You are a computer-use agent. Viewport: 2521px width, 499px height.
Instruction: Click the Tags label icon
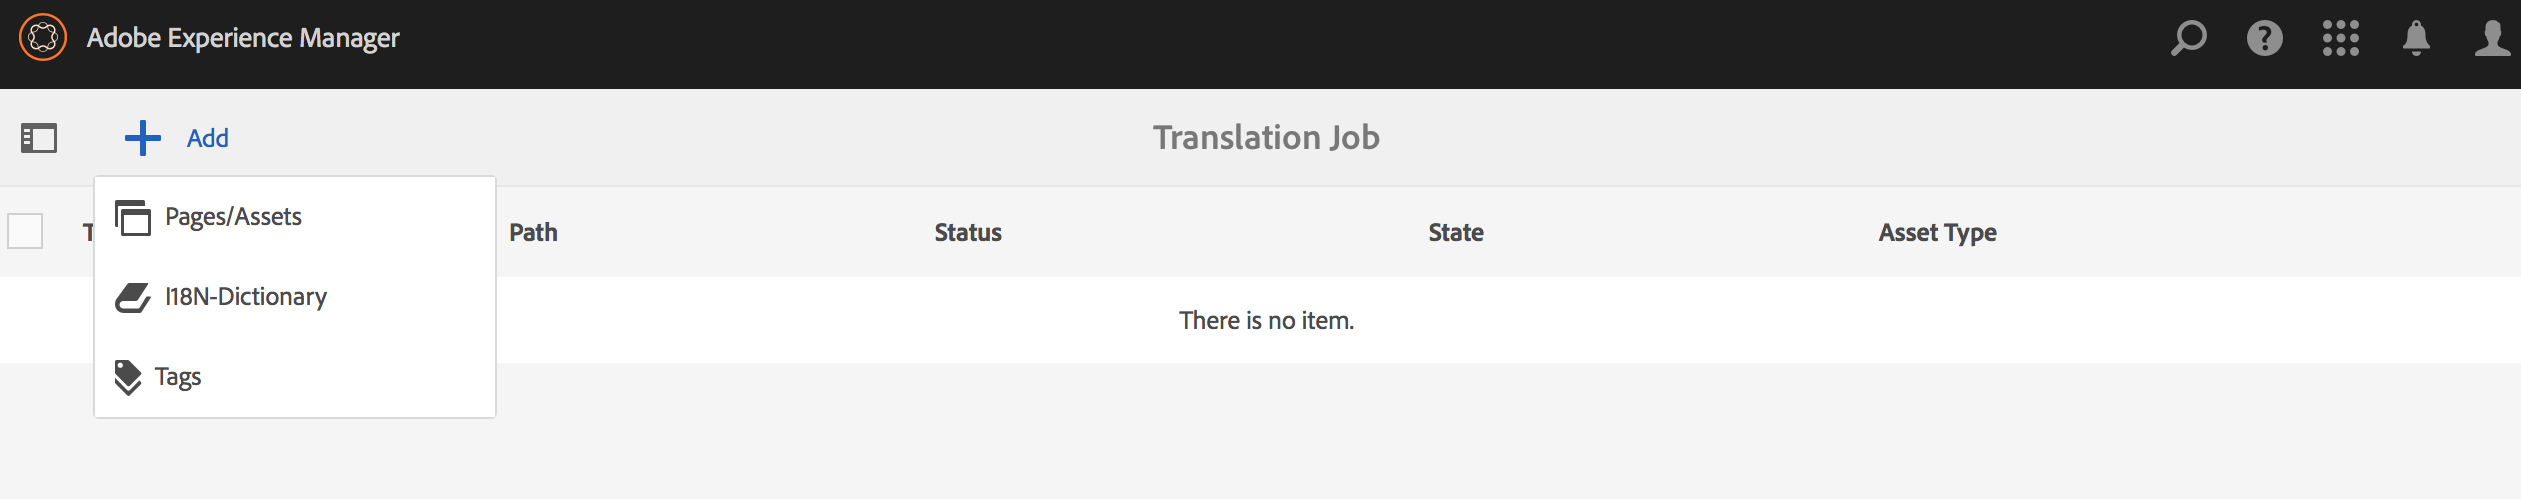click(x=128, y=377)
